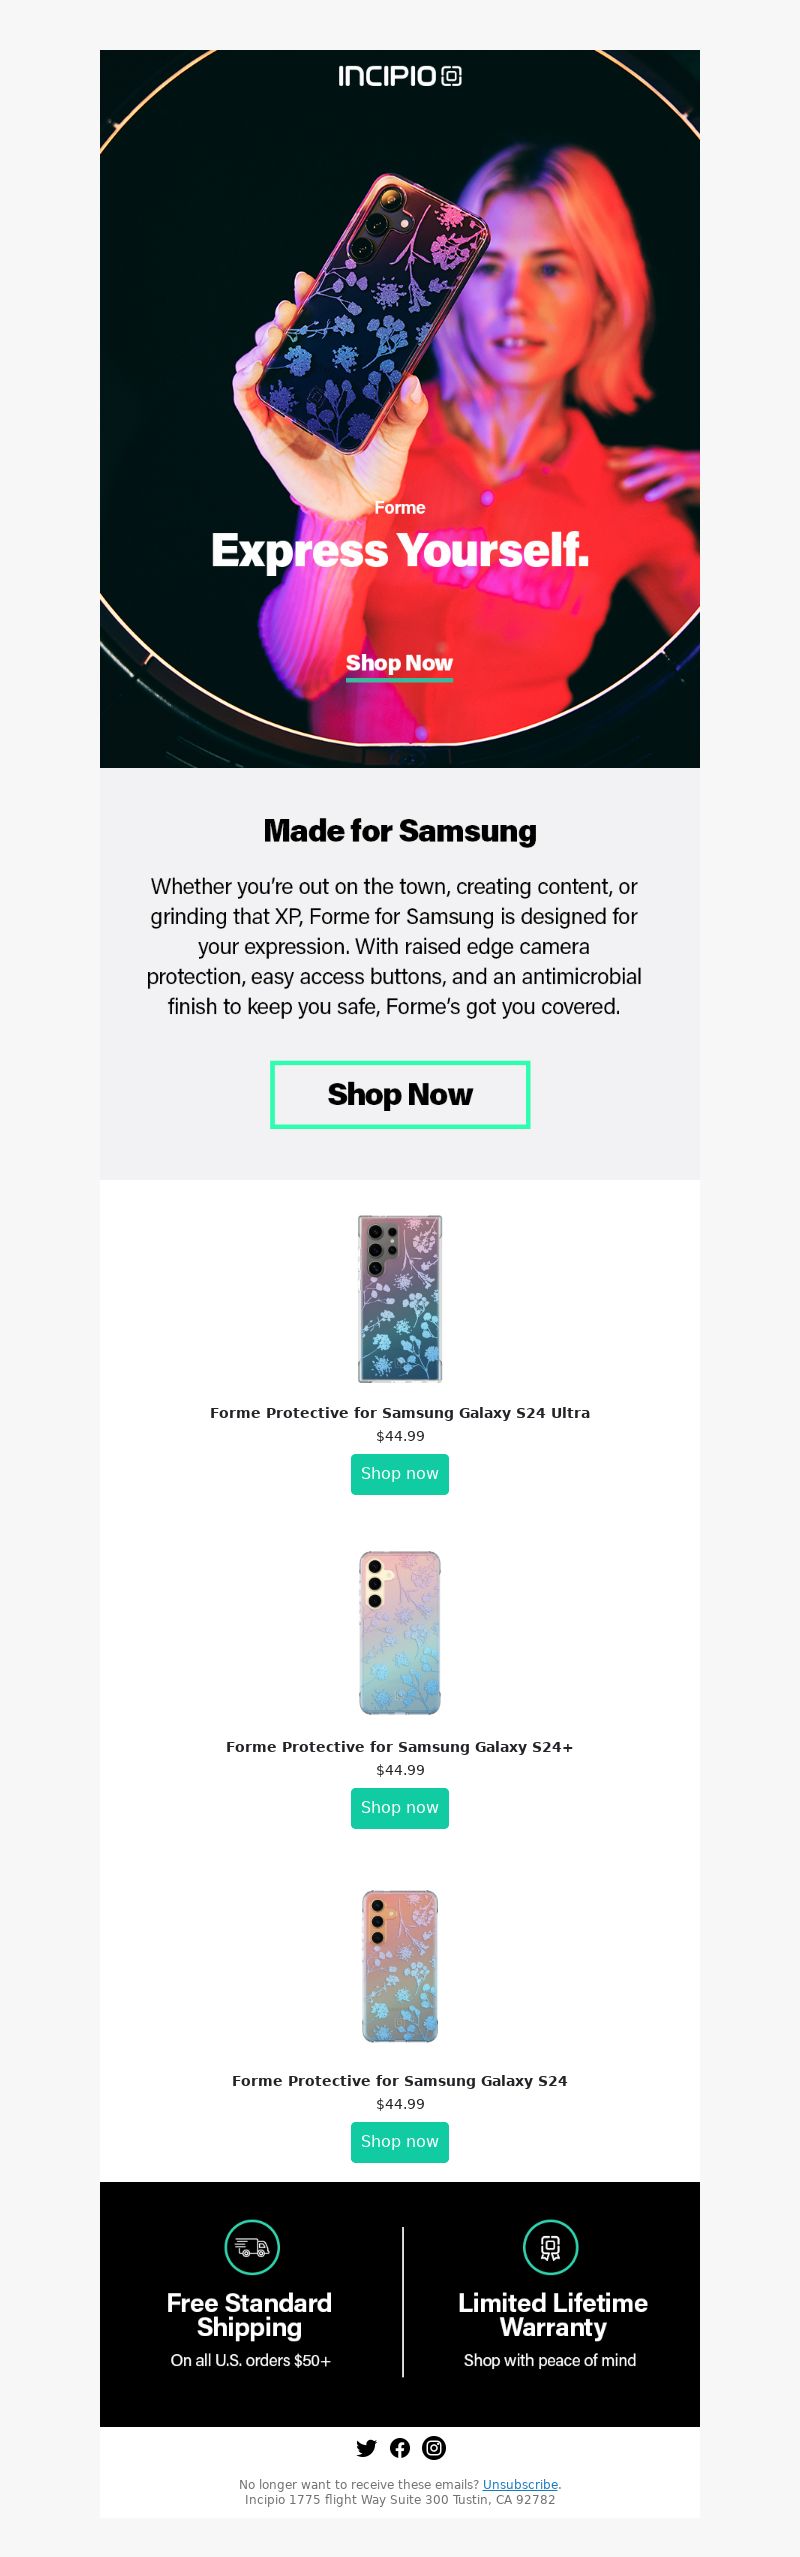Viewport: 800px width, 2557px height.
Task: Open the Instagram social icon
Action: (x=434, y=2447)
